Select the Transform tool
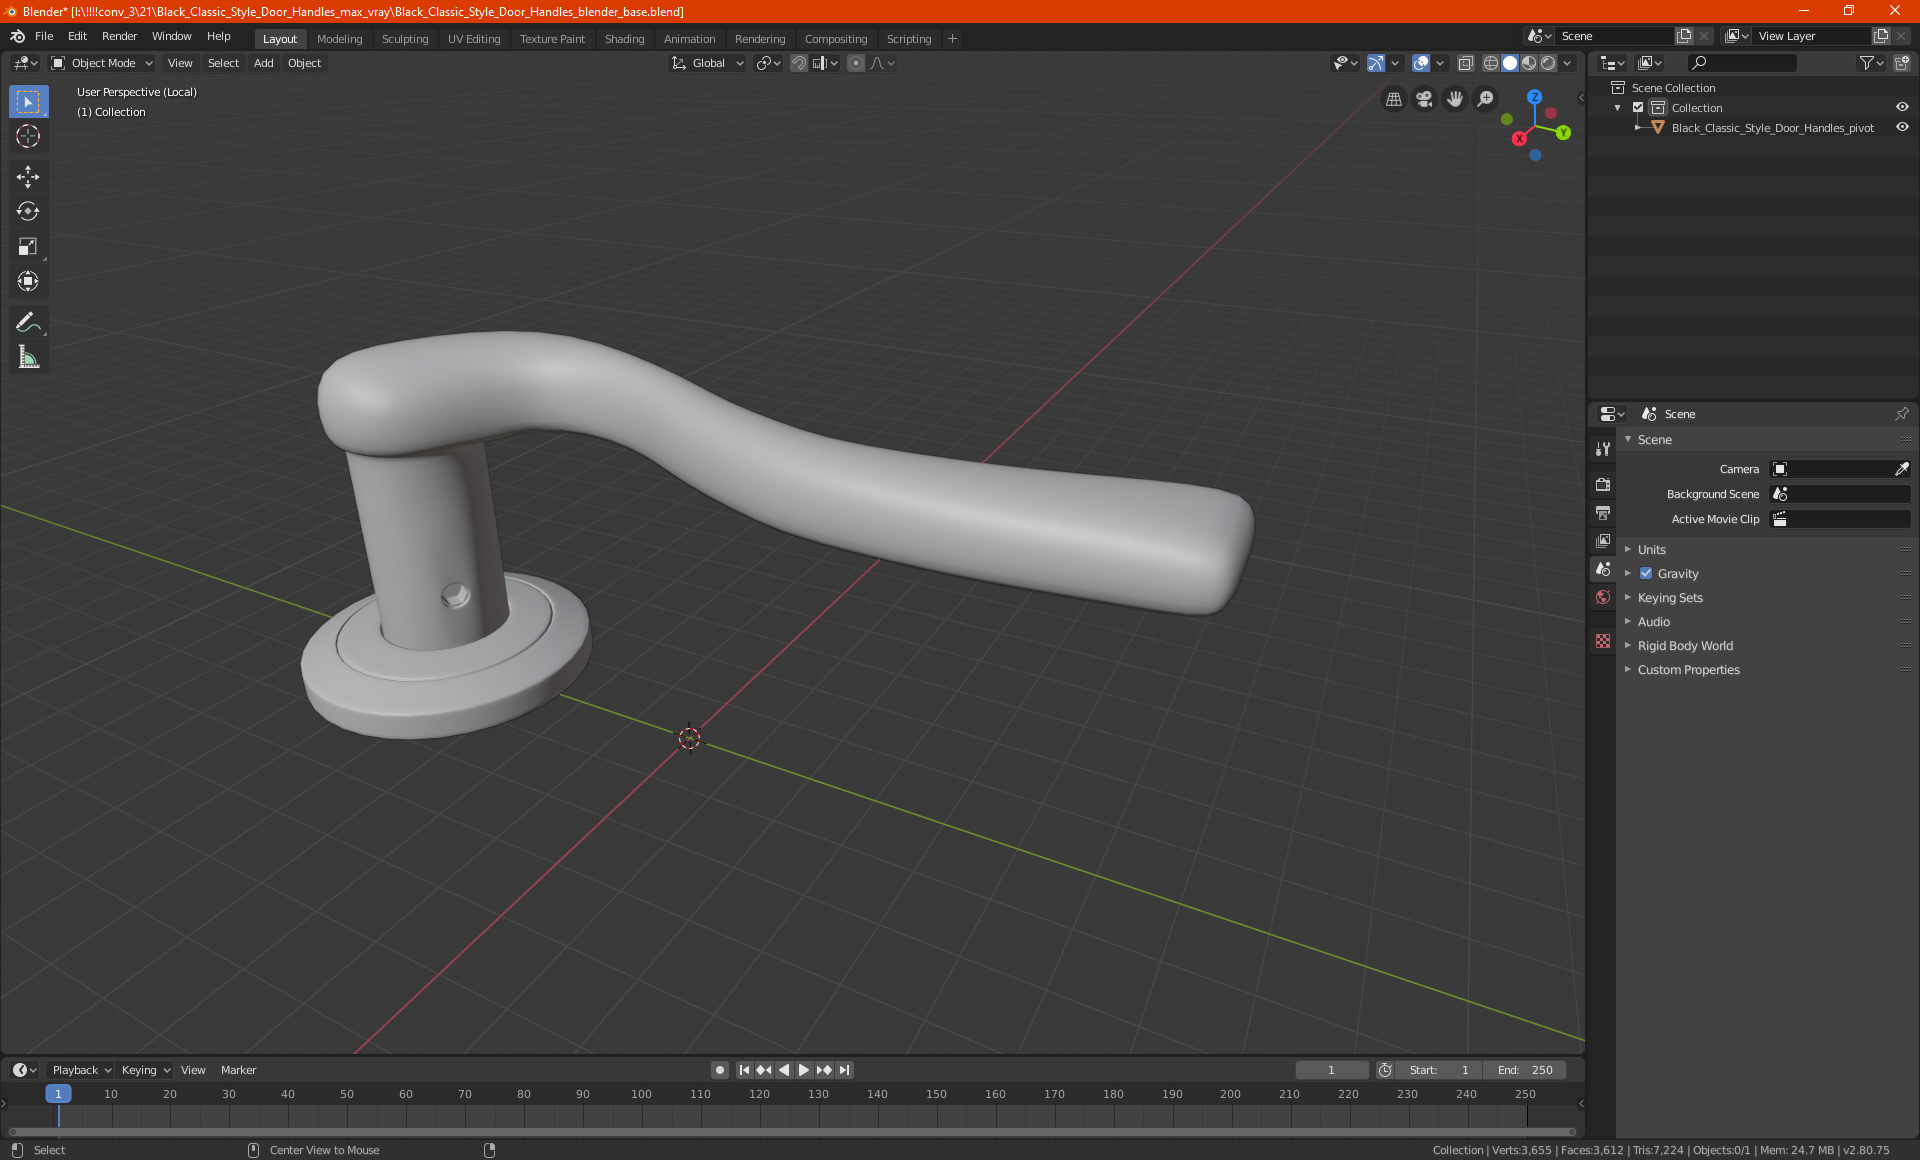The width and height of the screenshot is (1920, 1160). point(28,281)
